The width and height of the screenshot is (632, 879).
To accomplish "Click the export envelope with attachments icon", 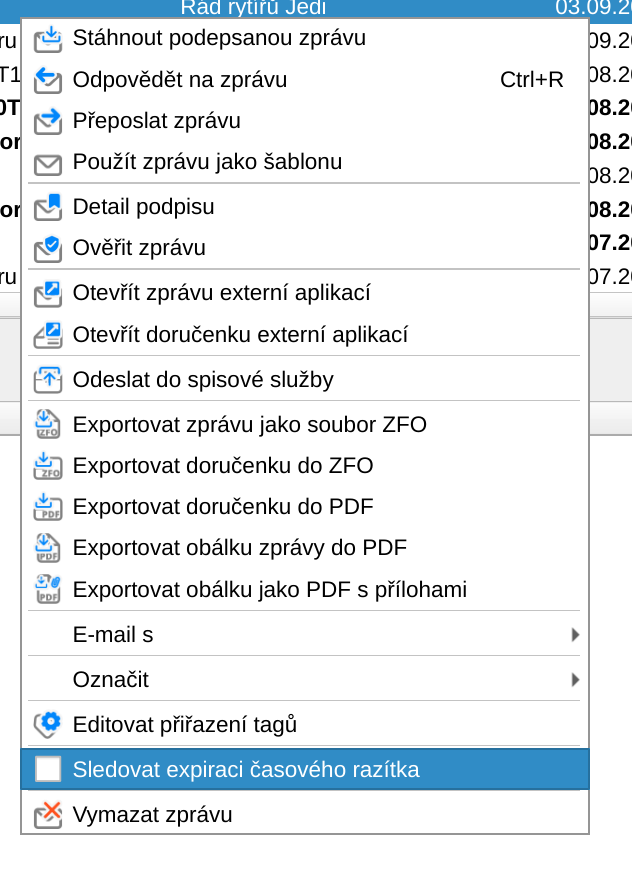I will point(47,589).
